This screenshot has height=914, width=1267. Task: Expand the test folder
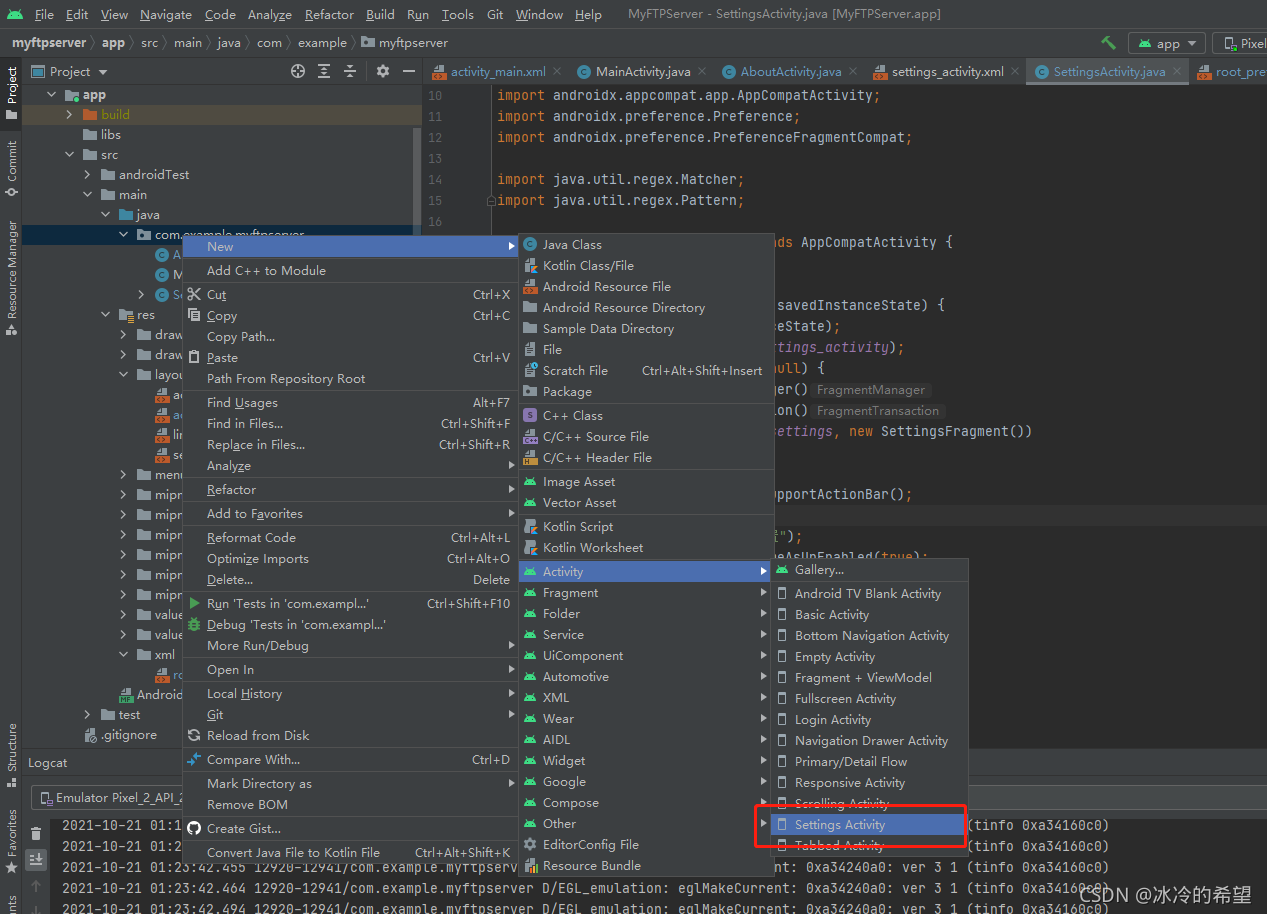coord(88,714)
